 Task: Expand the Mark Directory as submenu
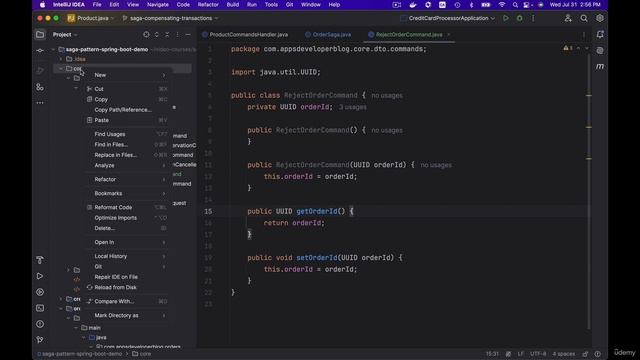127,316
